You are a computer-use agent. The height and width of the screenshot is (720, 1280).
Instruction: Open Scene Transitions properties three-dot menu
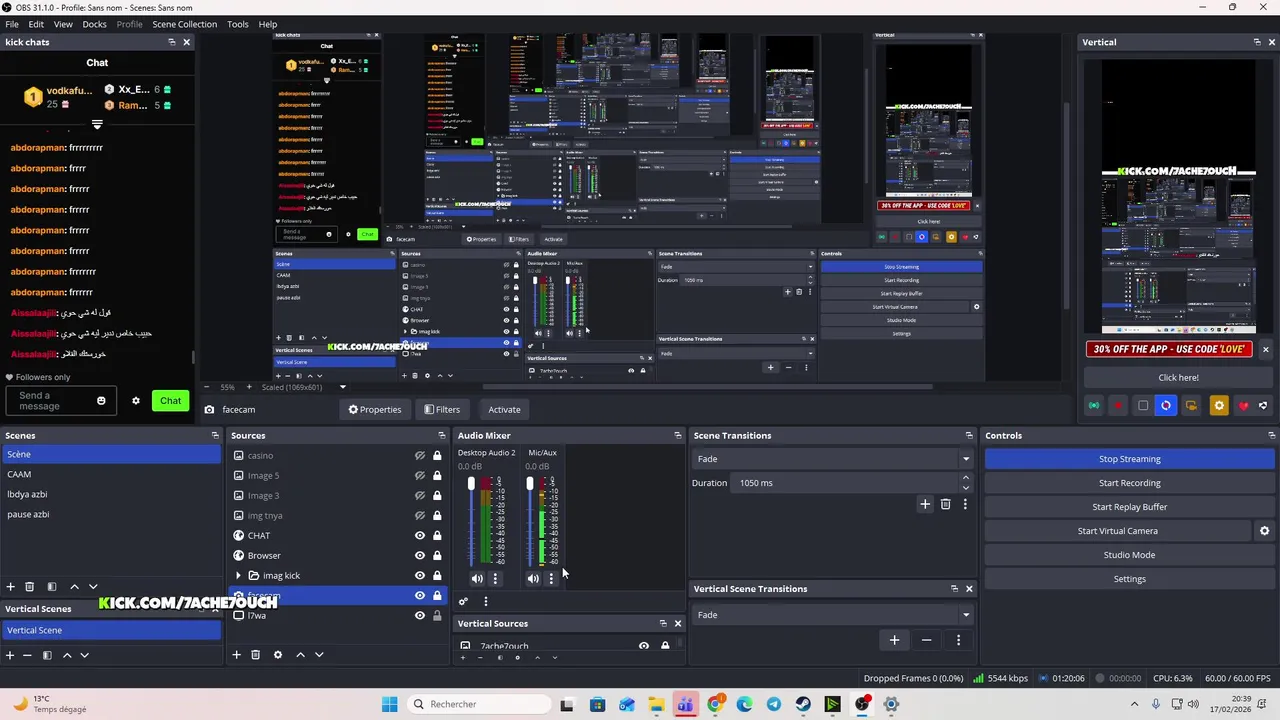point(965,504)
